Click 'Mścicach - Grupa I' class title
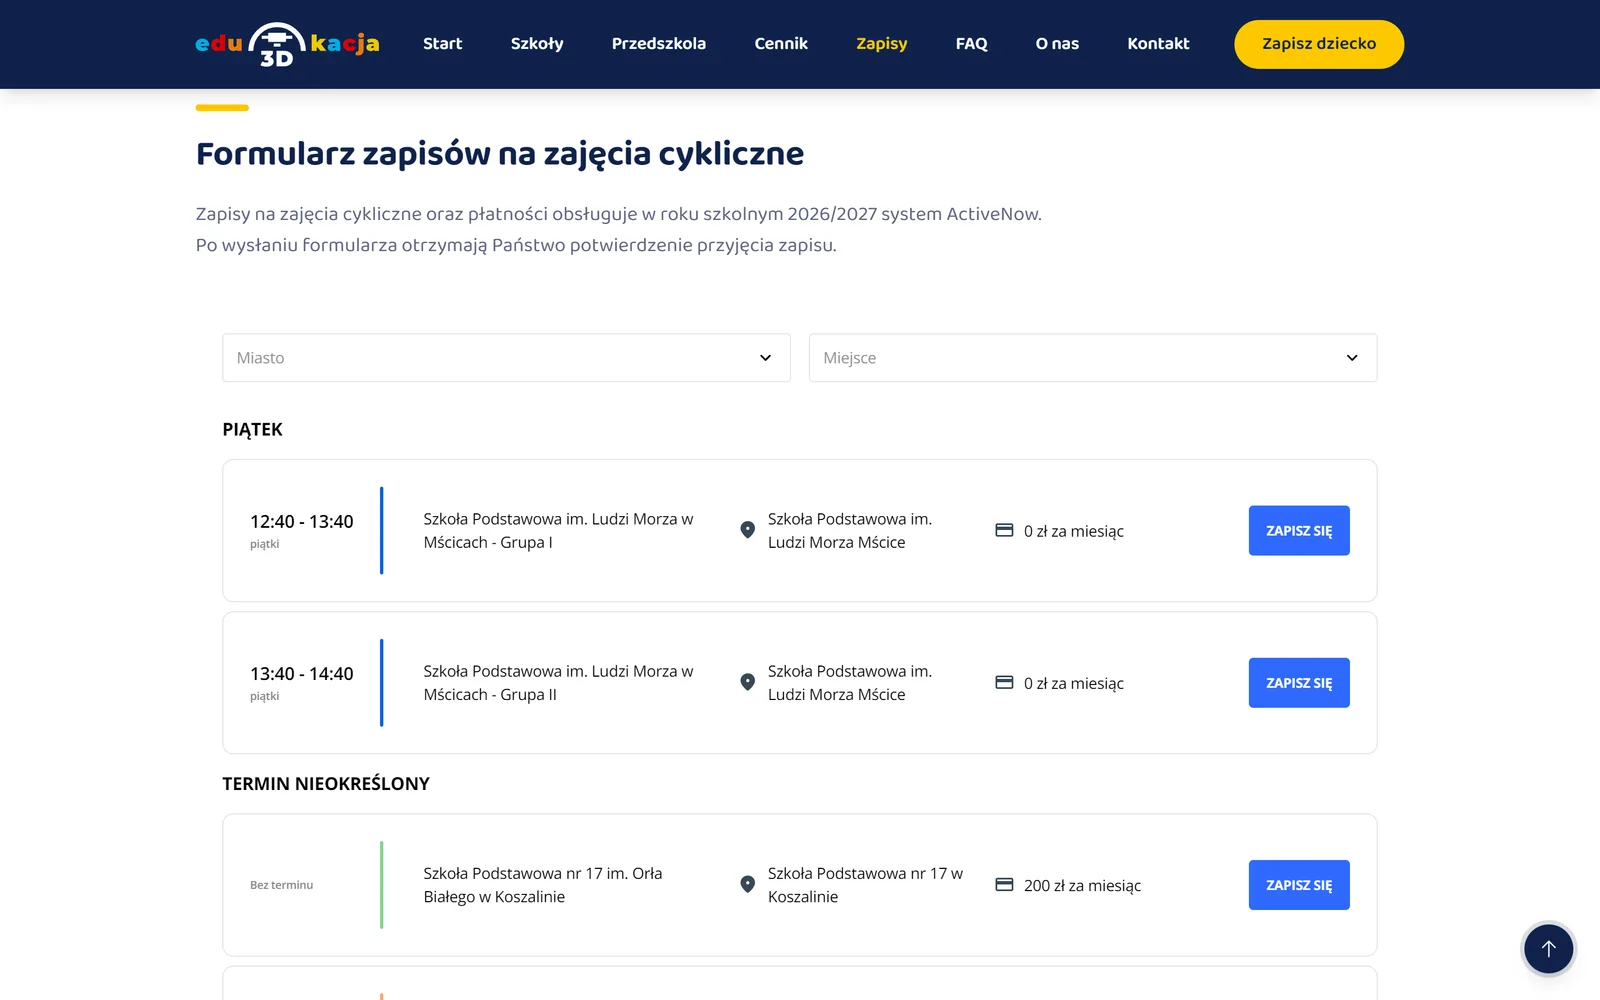The width and height of the screenshot is (1600, 1000). coord(558,531)
